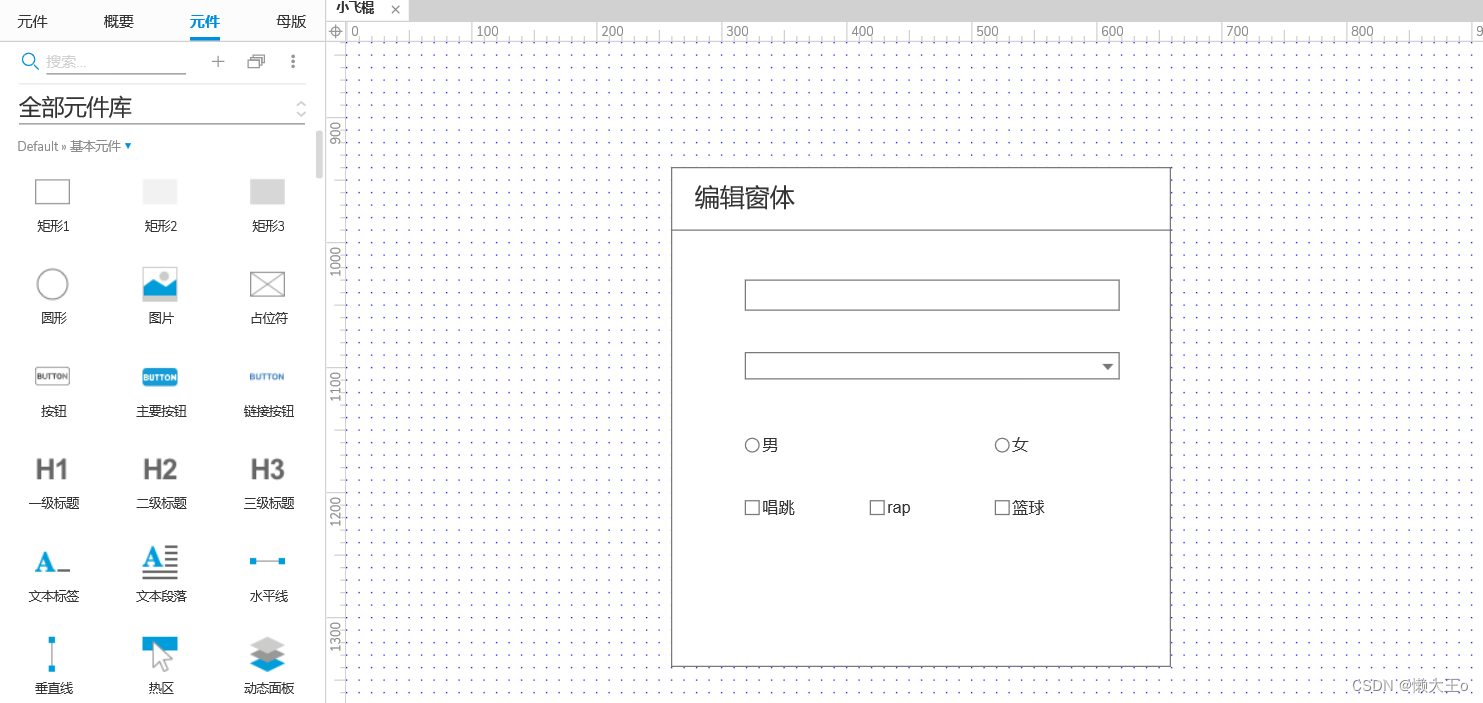
Task: Expand the 基本元件 category arrow
Action: point(128,146)
